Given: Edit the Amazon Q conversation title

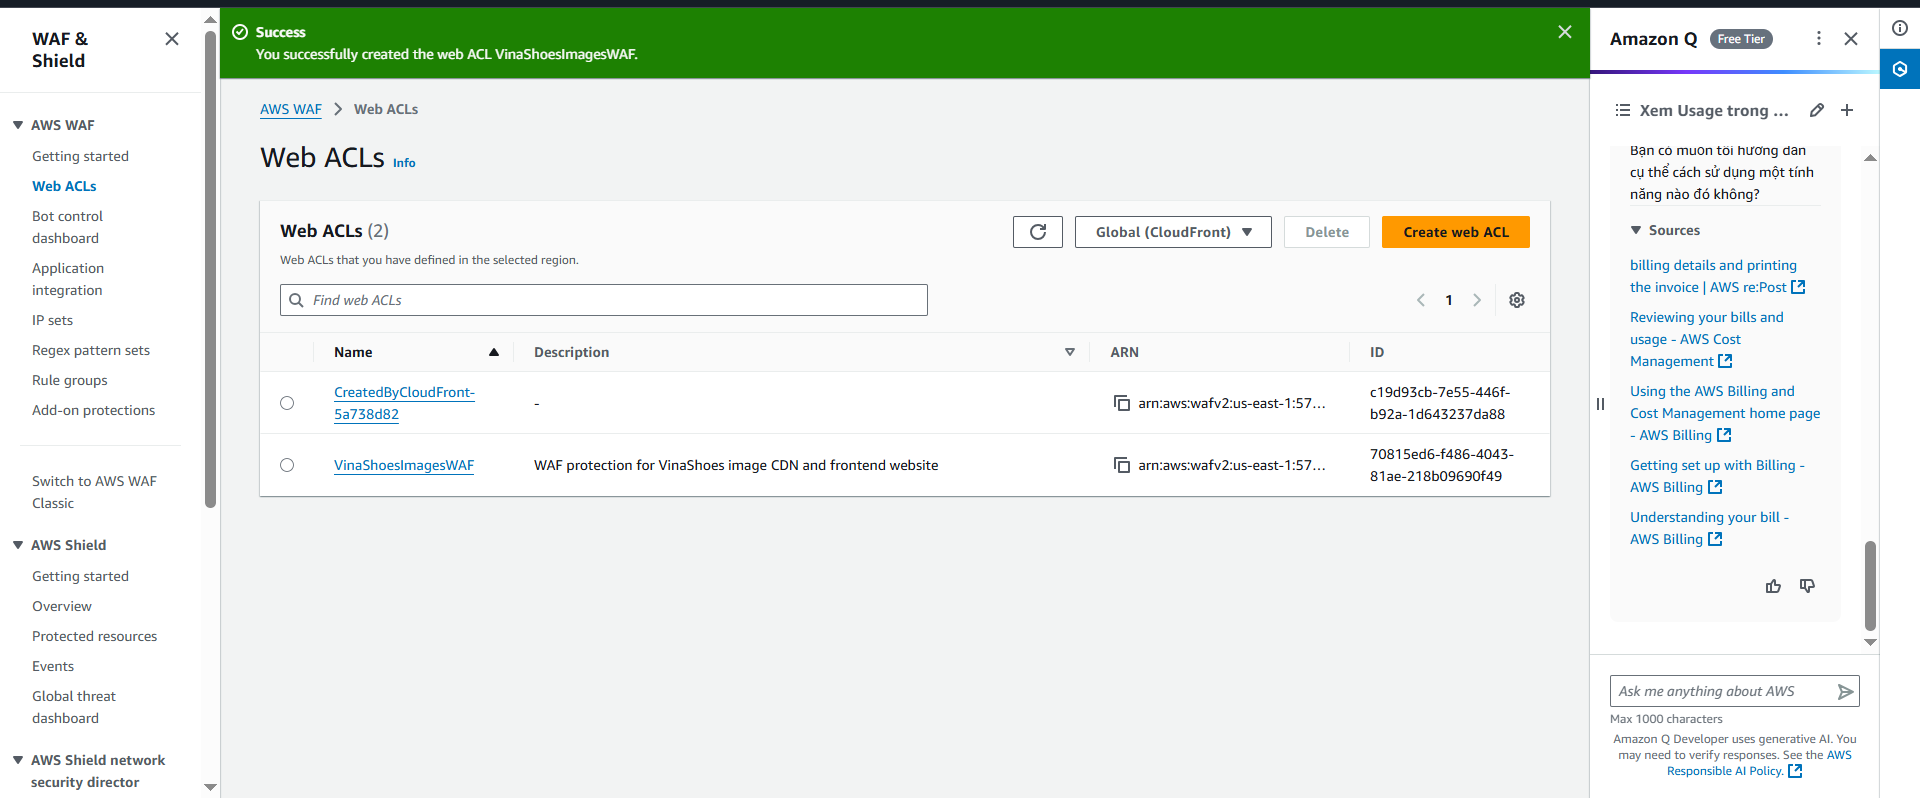Looking at the screenshot, I should [1817, 110].
